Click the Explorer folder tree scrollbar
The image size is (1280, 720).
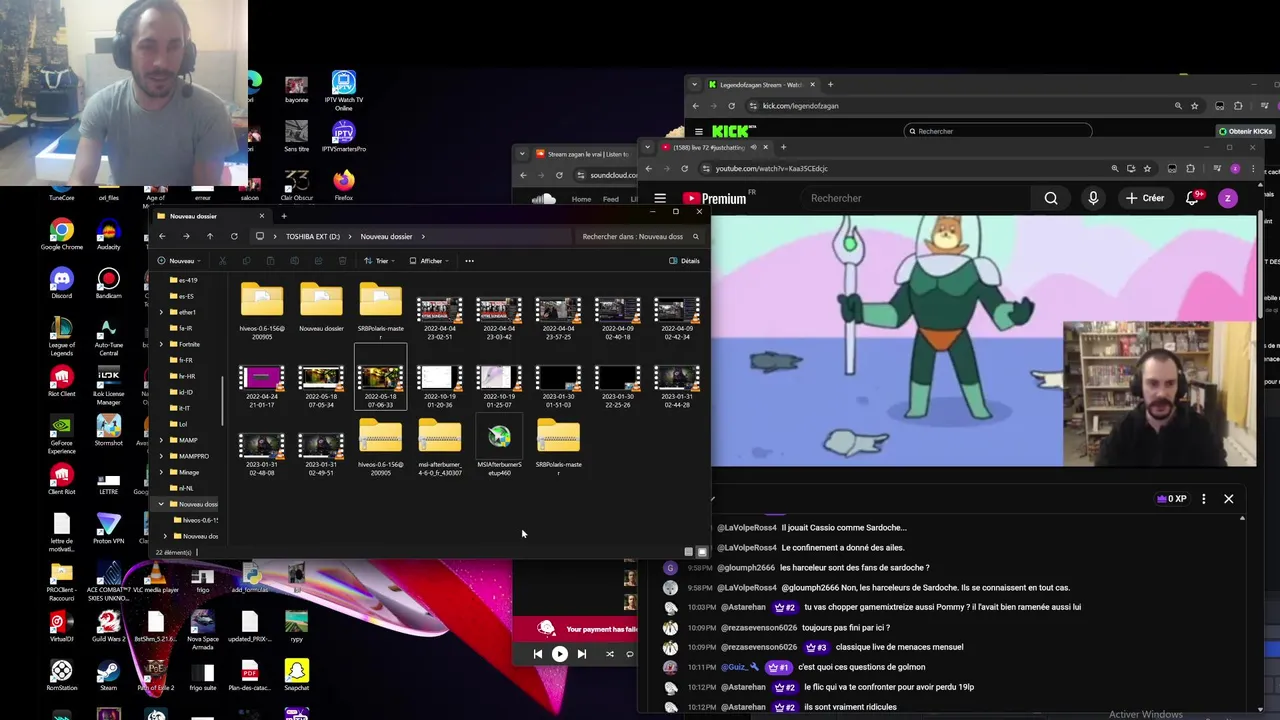pyautogui.click(x=223, y=400)
